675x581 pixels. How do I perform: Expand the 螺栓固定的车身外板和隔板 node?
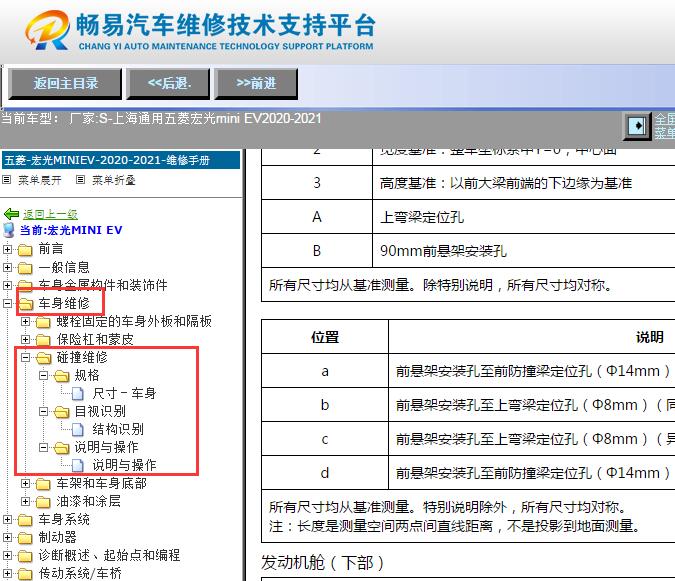click(x=25, y=321)
